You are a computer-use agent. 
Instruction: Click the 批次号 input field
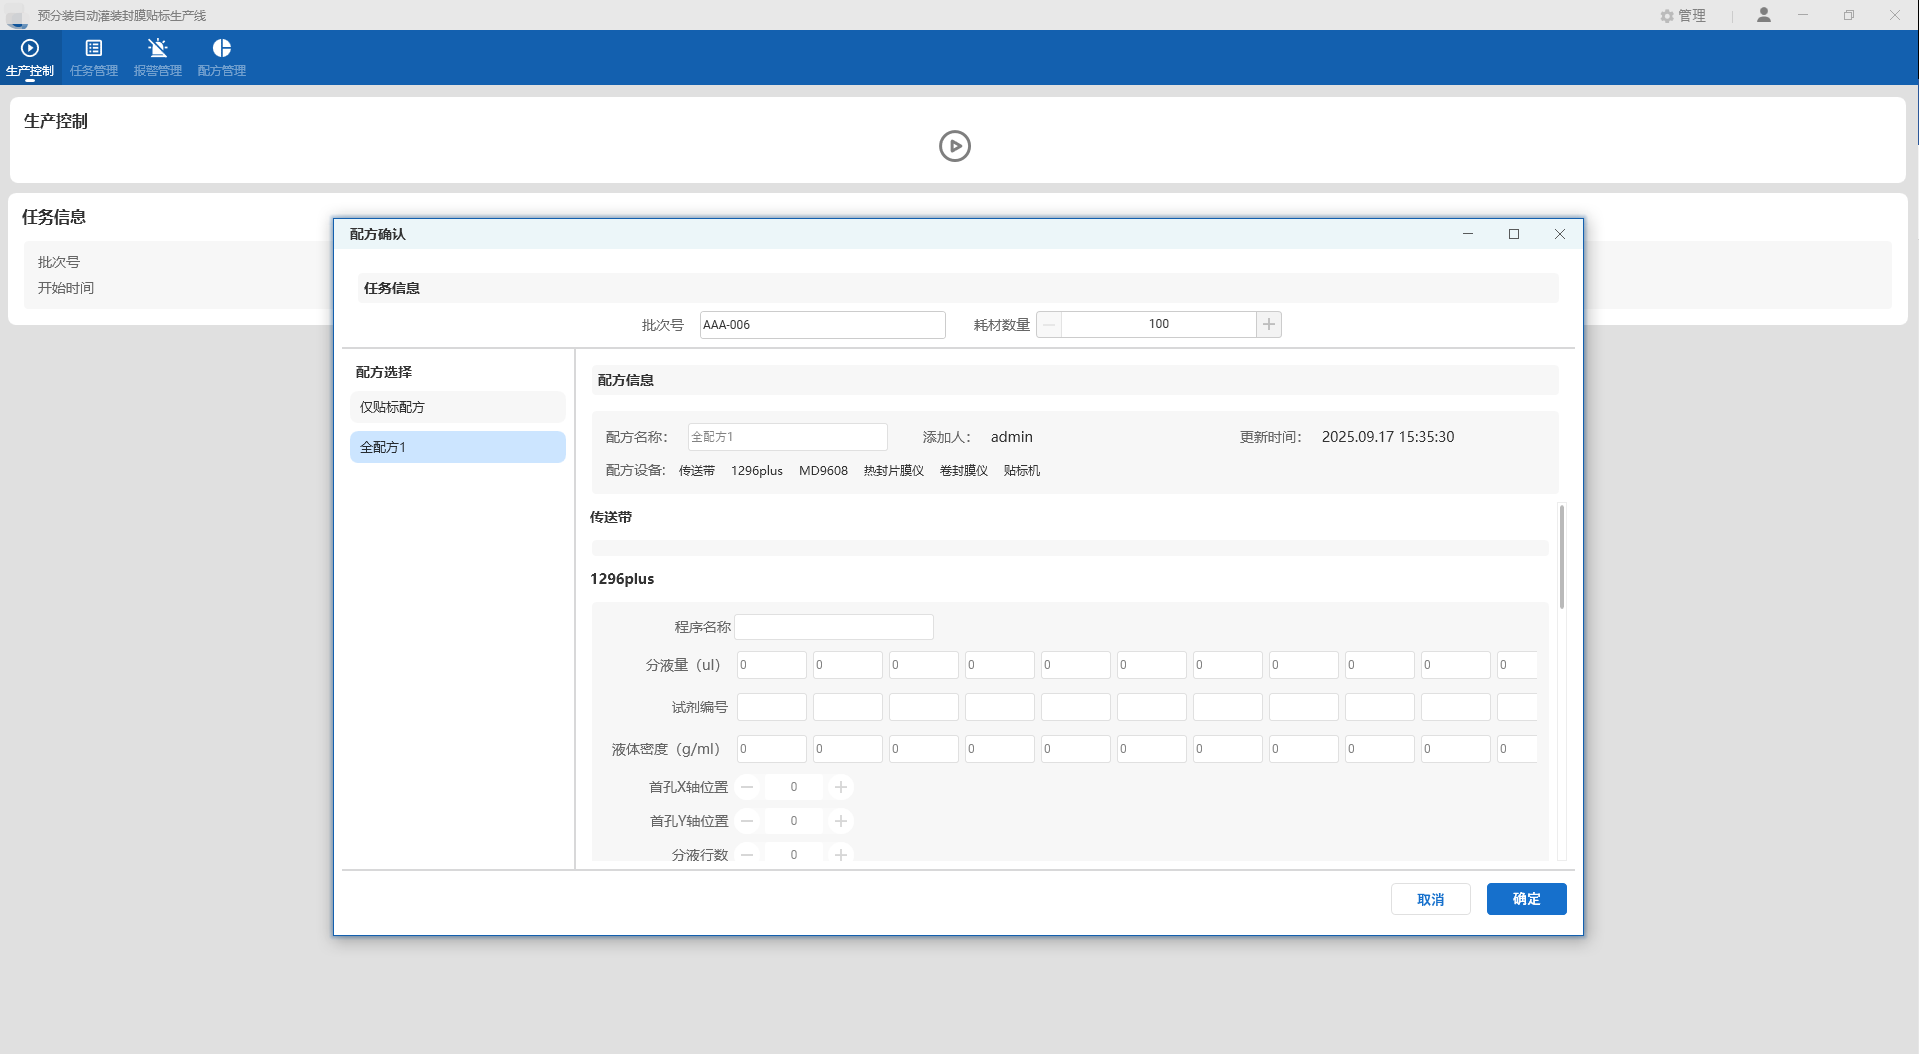coord(822,325)
